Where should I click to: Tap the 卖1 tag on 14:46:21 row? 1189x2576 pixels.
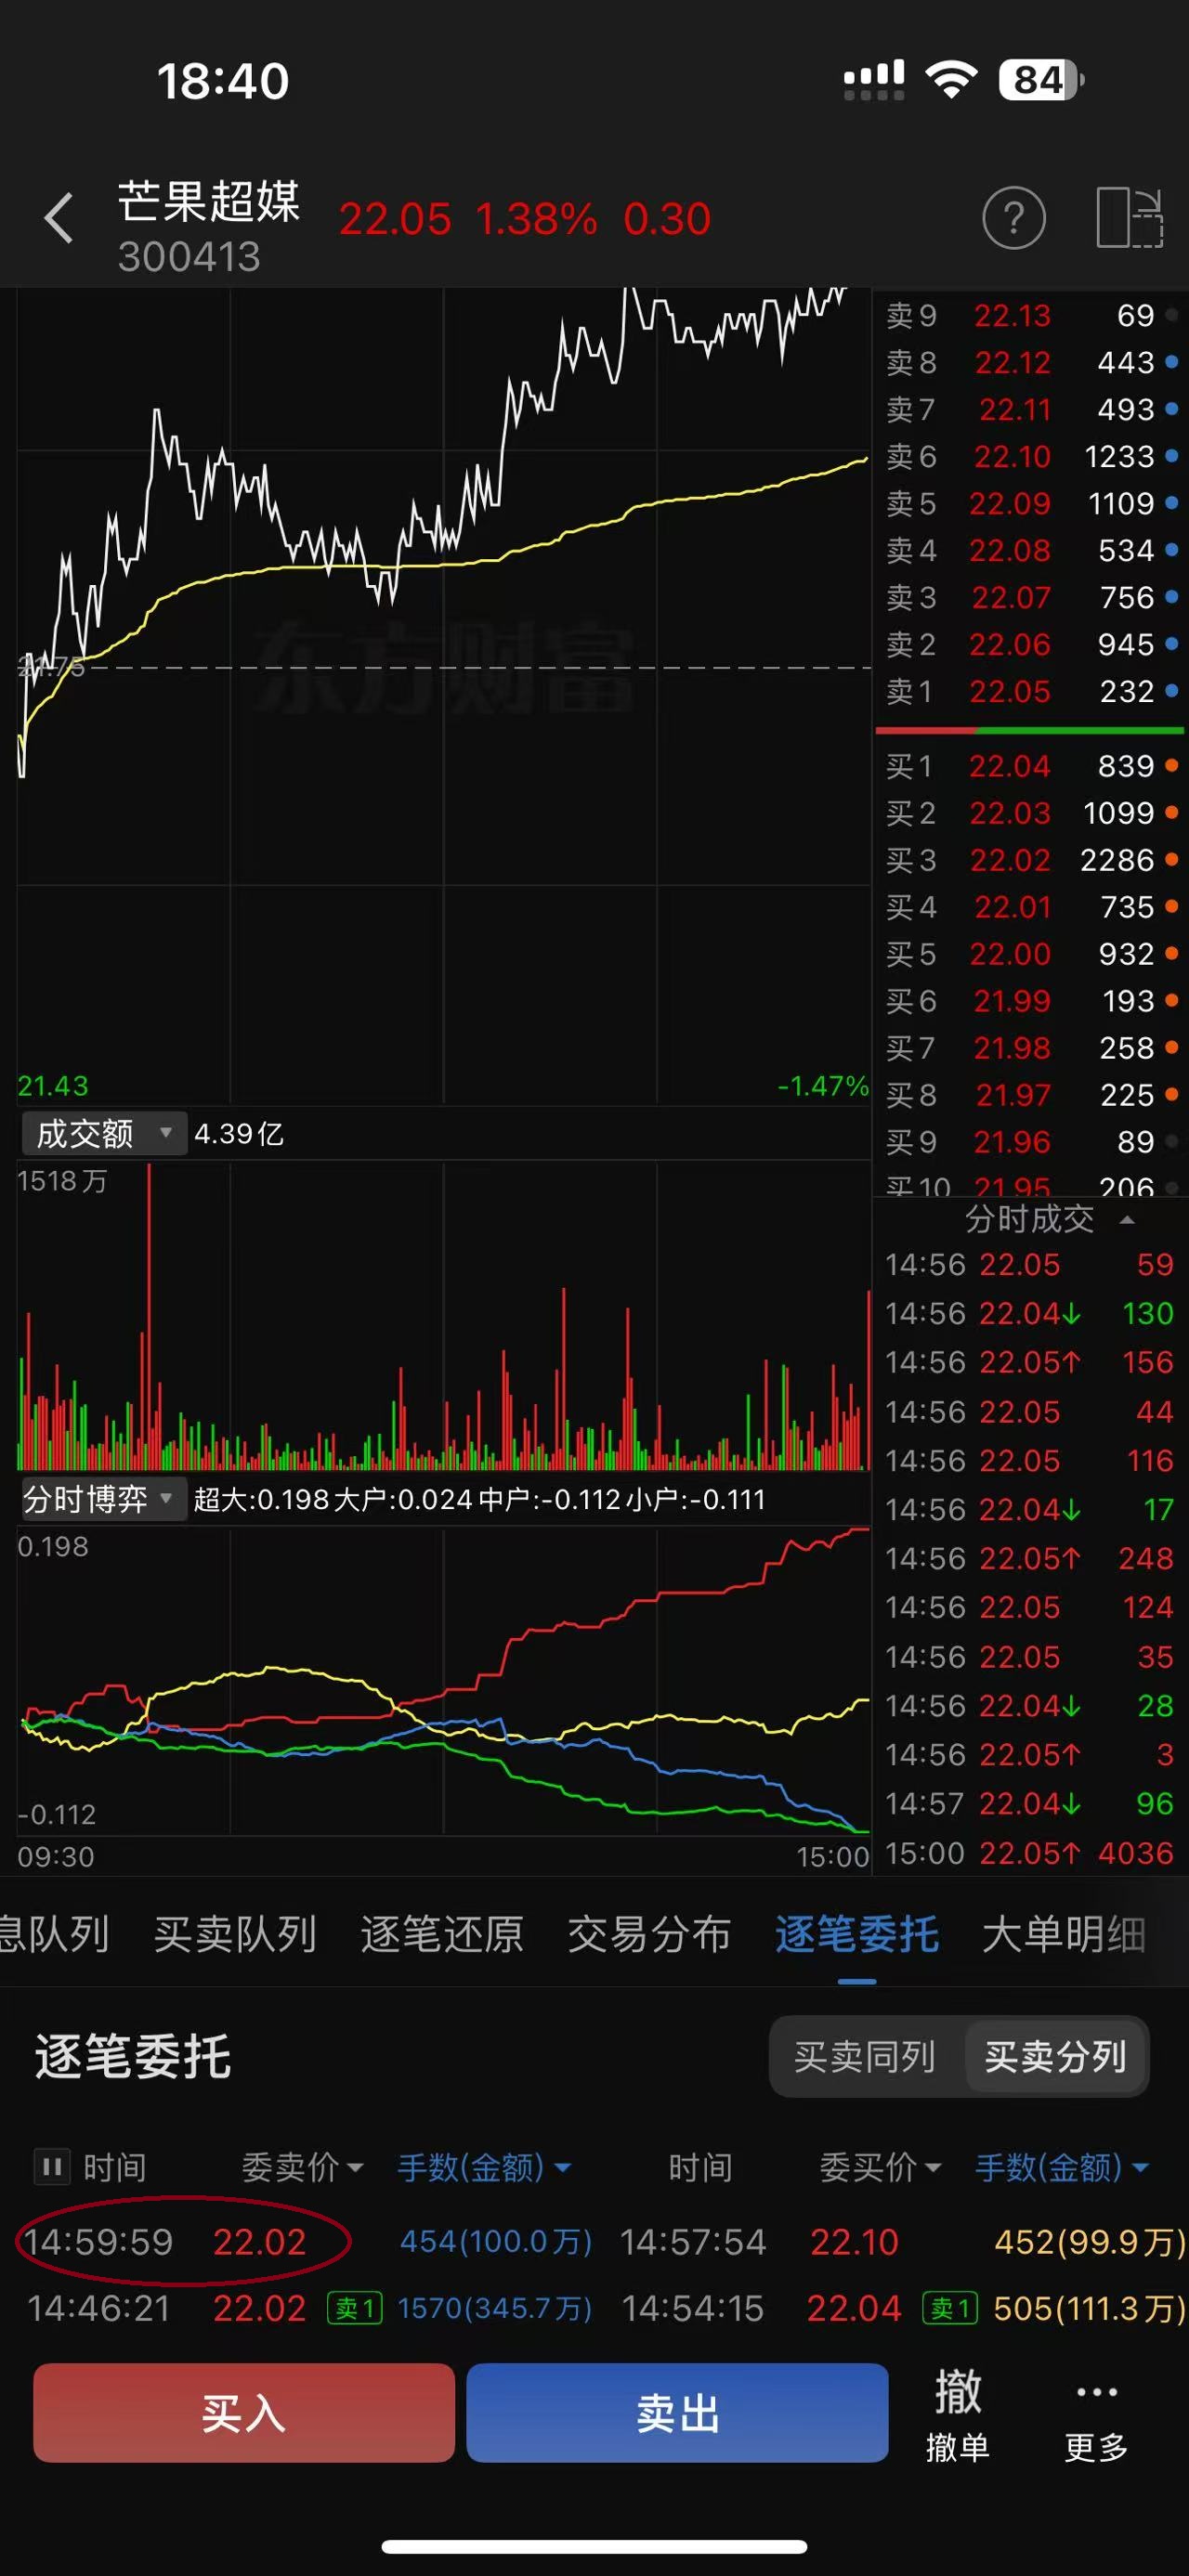point(355,2309)
